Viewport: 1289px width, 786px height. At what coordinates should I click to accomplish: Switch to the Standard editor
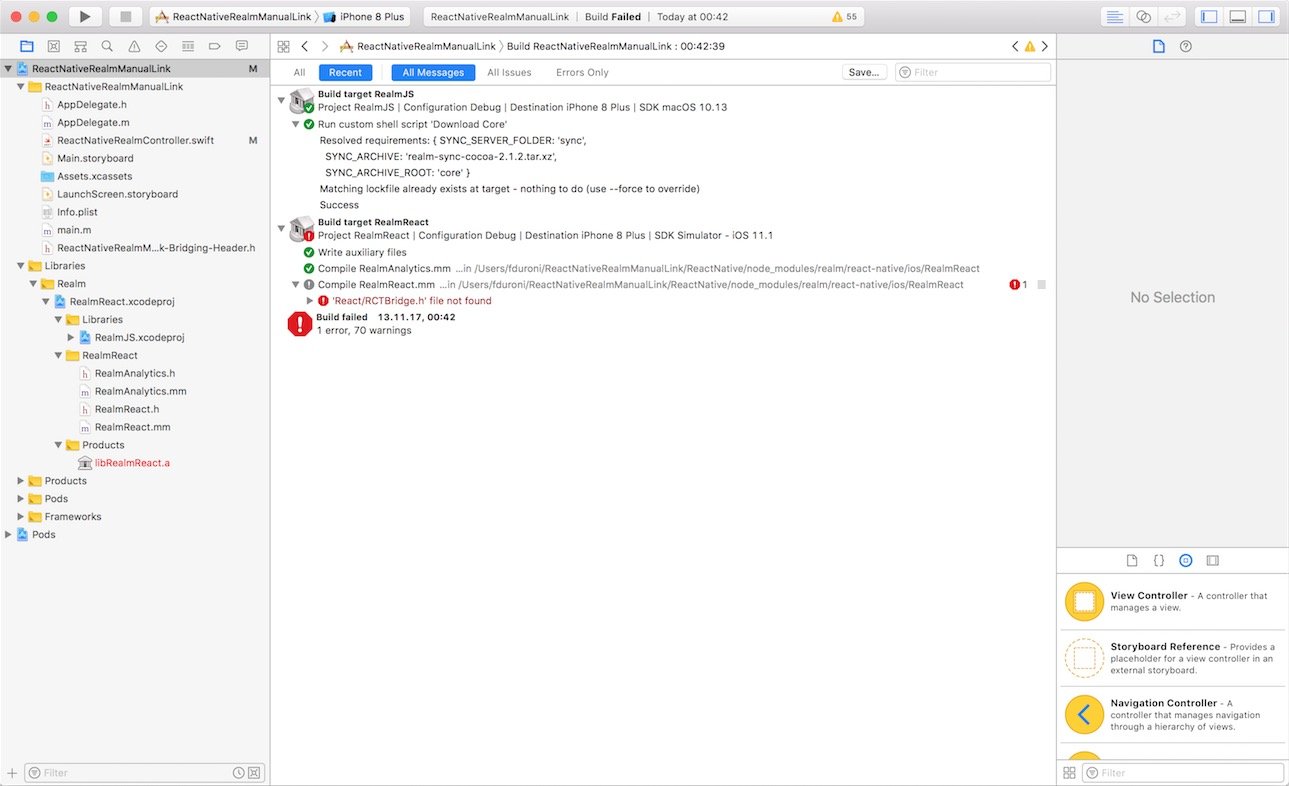click(1114, 16)
